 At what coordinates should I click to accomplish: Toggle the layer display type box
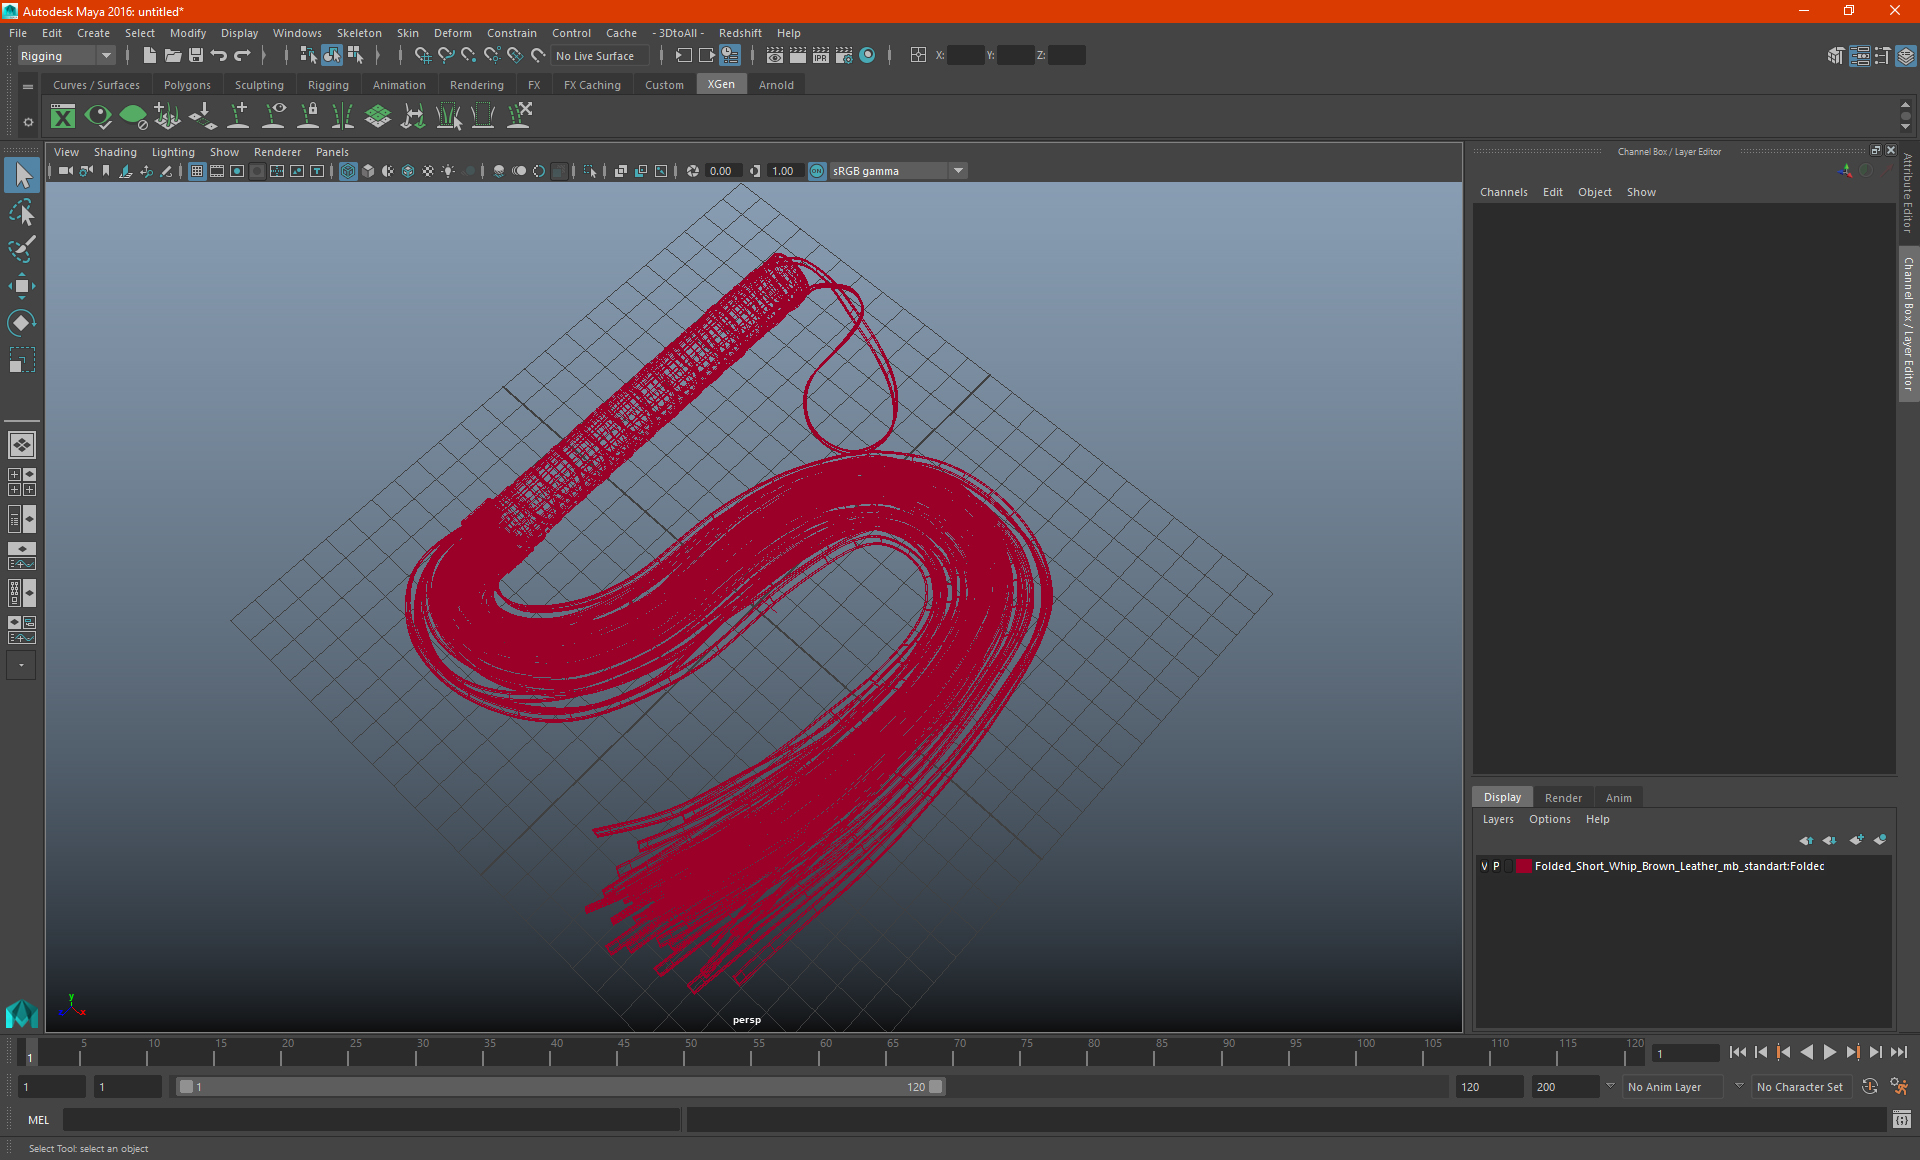coord(1508,866)
